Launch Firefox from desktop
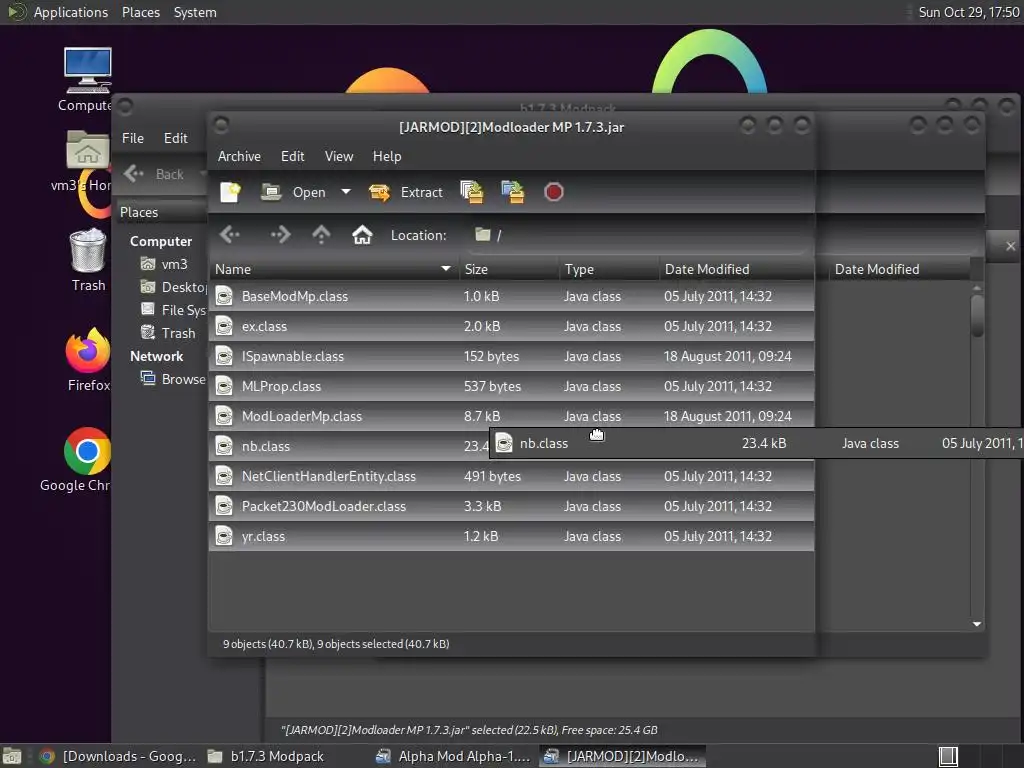The image size is (1024, 768). click(88, 360)
